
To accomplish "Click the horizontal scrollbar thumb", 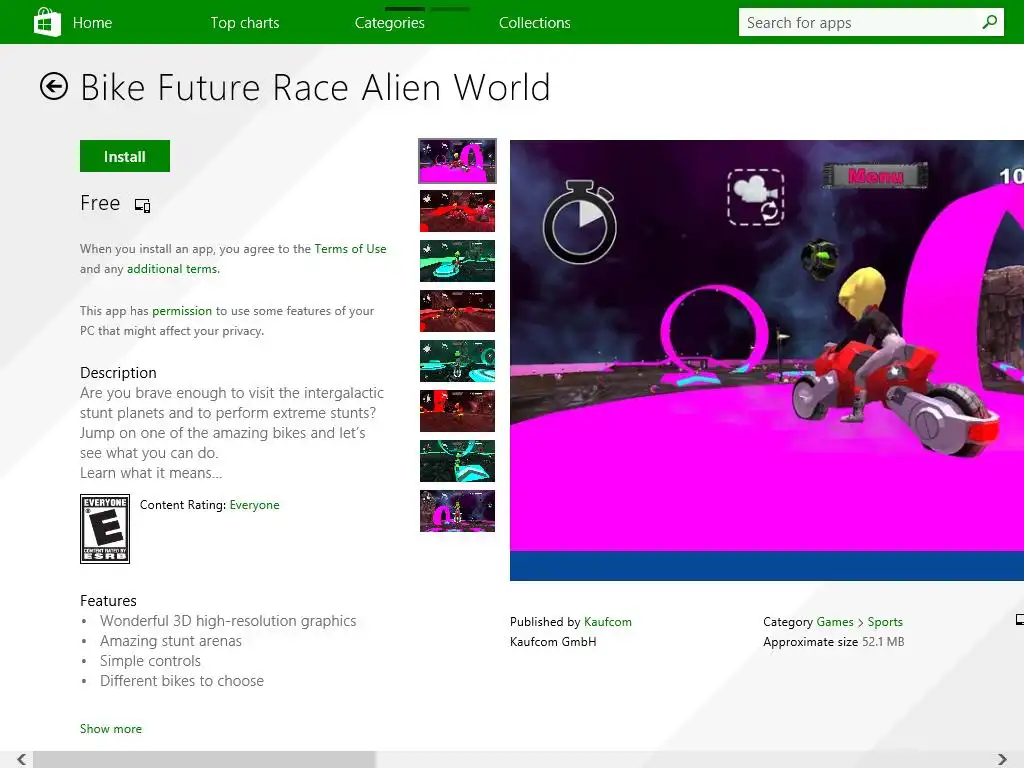I will 204,759.
